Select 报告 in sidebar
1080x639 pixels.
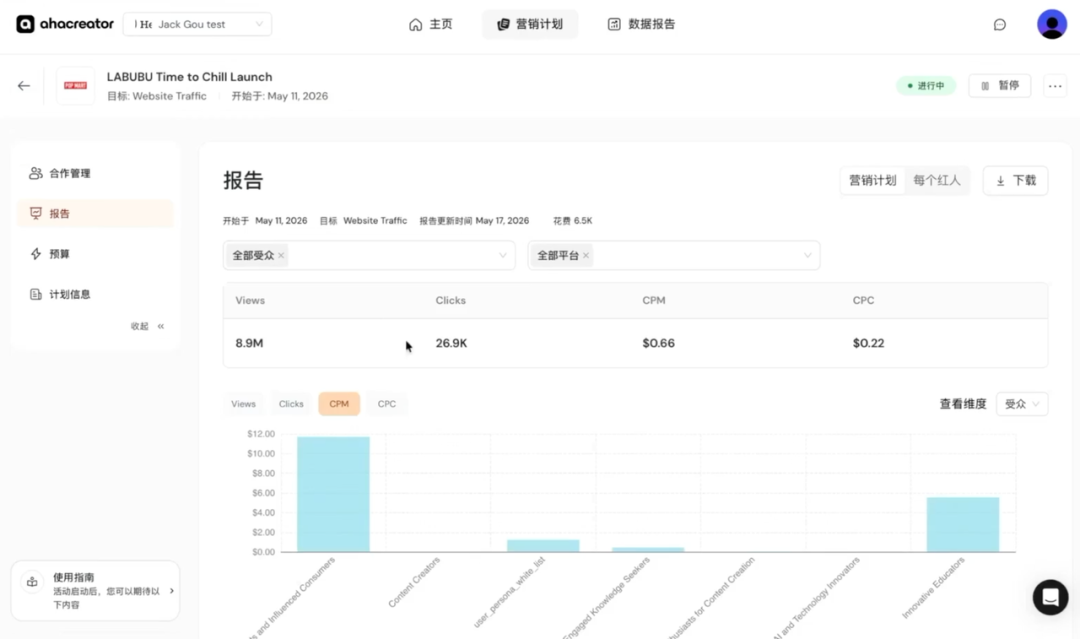[95, 213]
